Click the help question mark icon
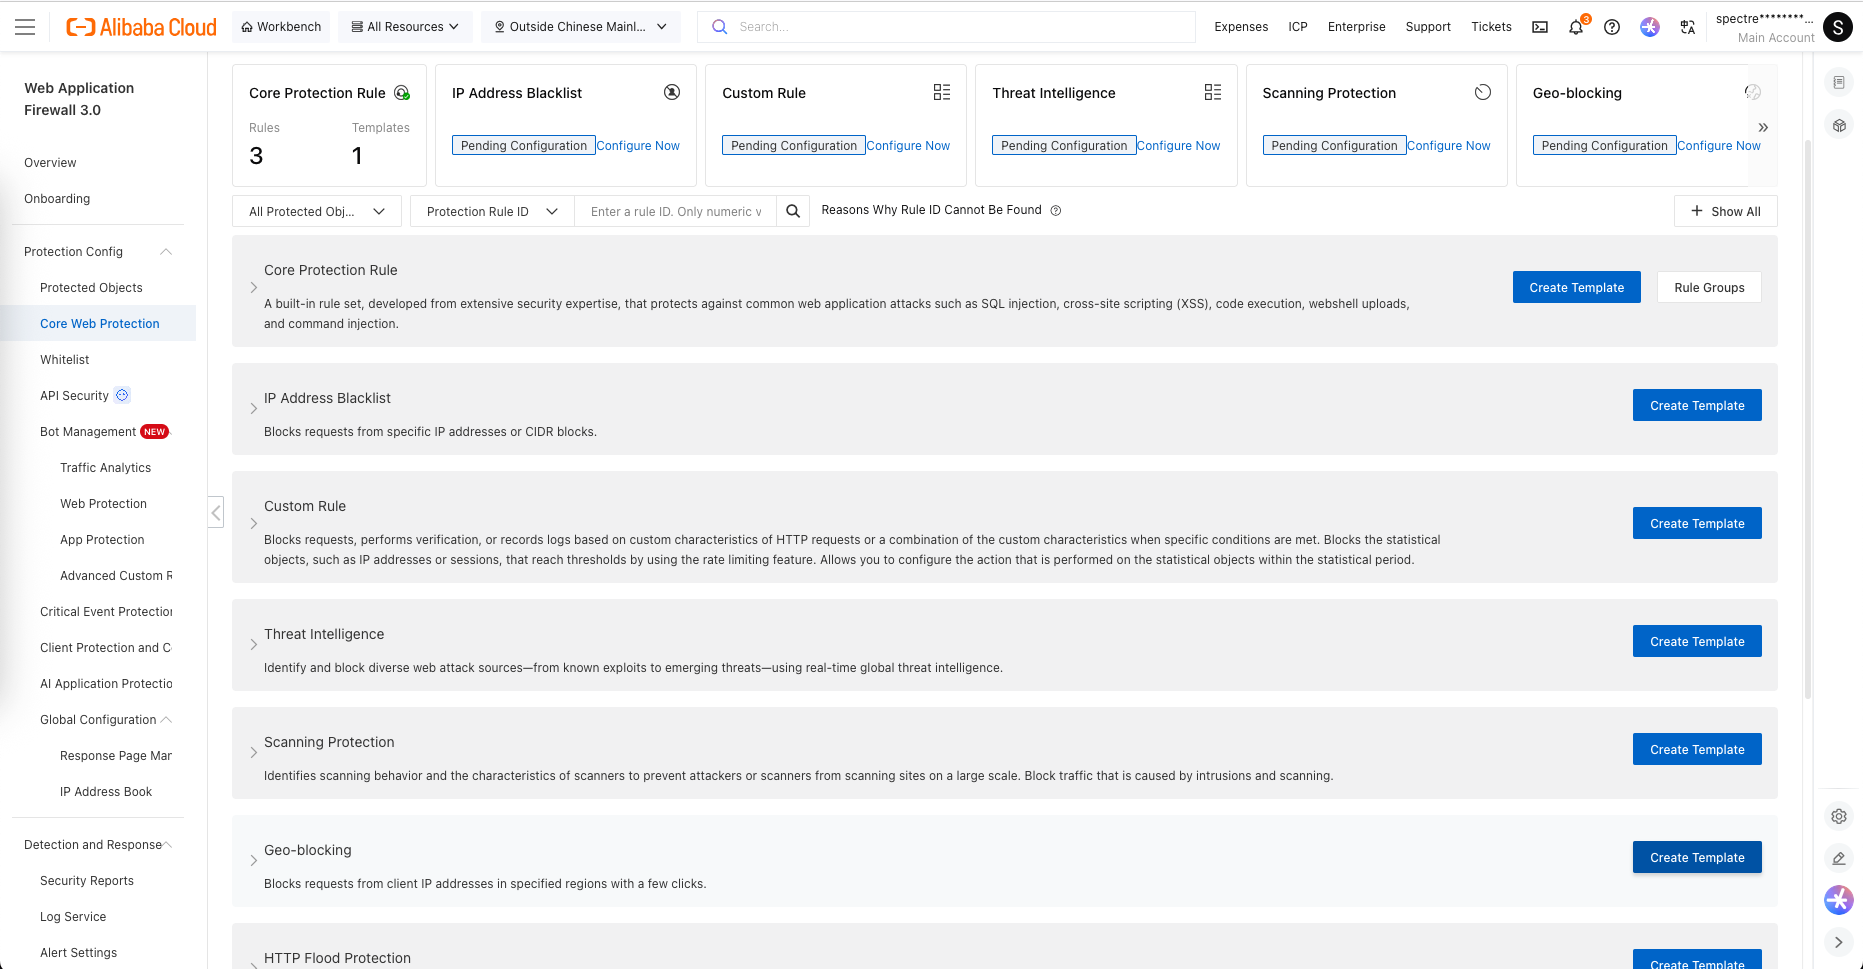 coord(1612,27)
